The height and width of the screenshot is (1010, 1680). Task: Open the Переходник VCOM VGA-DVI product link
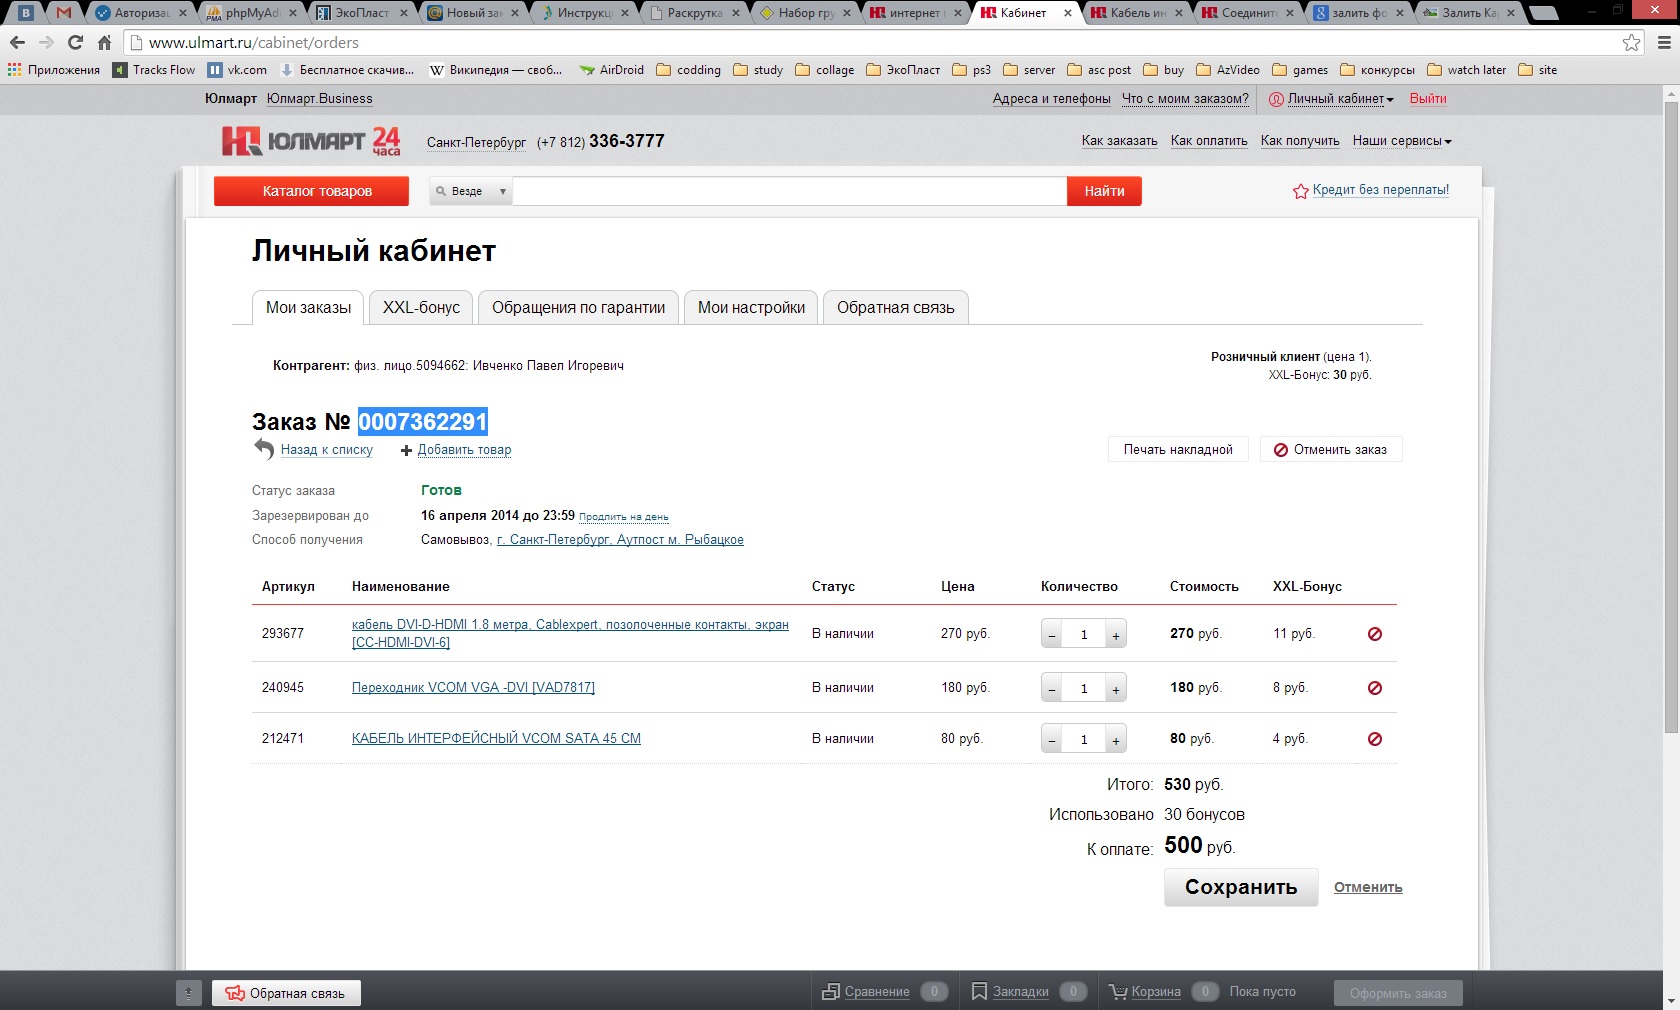(x=473, y=688)
